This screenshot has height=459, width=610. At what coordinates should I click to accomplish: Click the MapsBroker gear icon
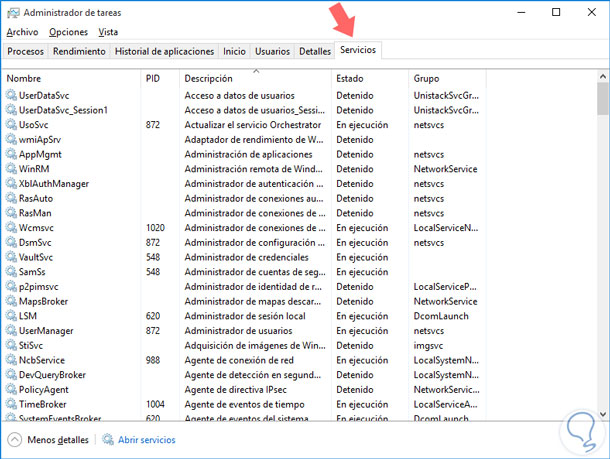pyautogui.click(x=11, y=301)
